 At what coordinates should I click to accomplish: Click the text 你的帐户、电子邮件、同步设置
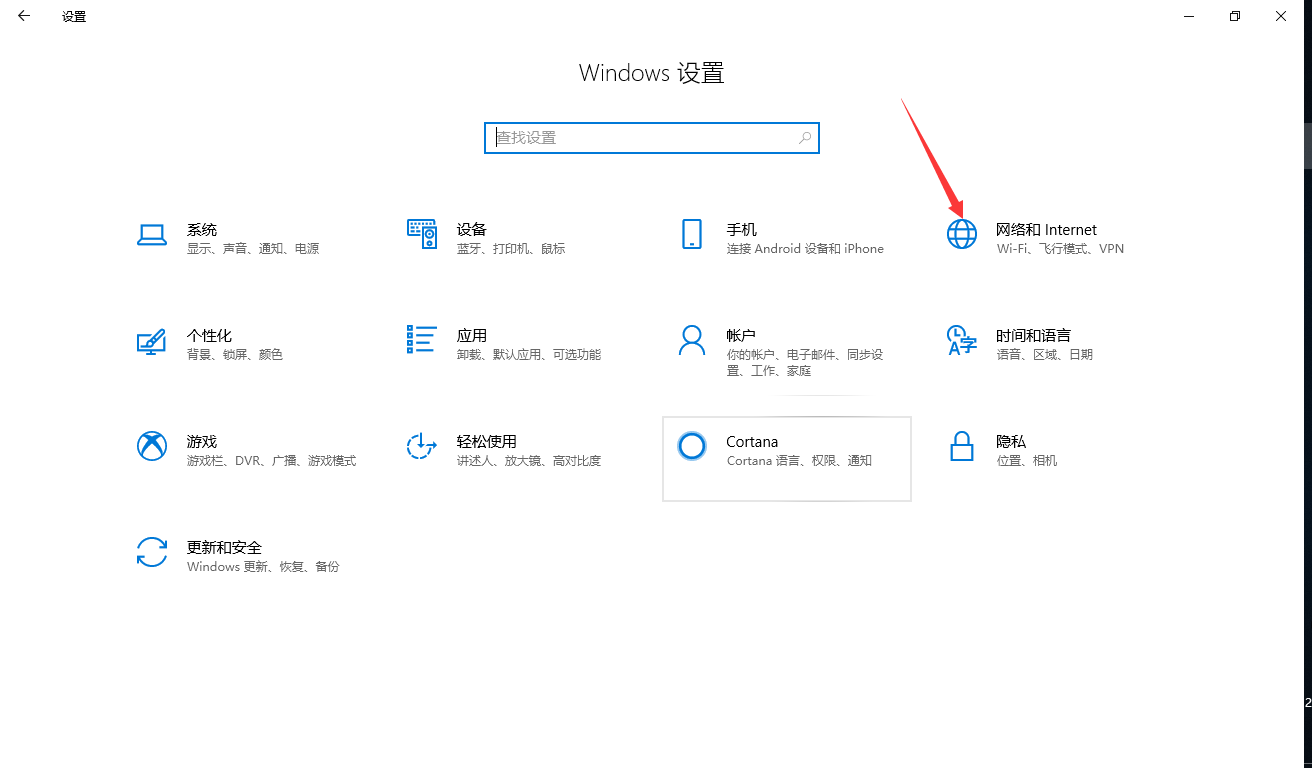(805, 363)
